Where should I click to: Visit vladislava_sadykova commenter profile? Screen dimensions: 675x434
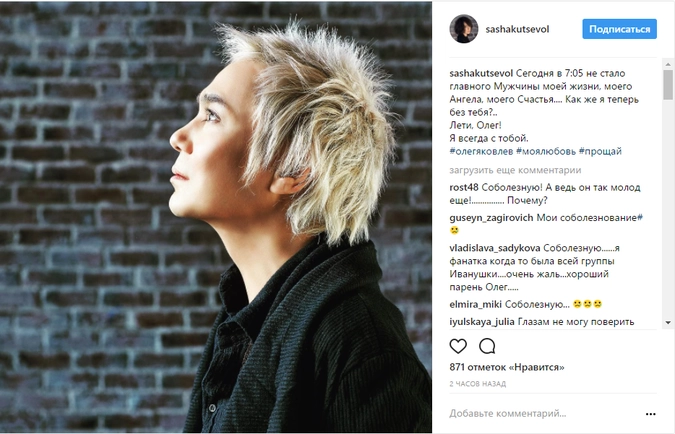pyautogui.click(x=495, y=248)
